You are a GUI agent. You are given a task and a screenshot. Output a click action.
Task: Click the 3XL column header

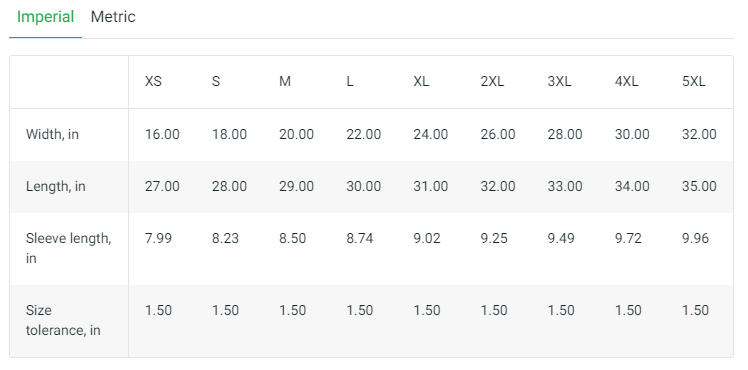559,82
